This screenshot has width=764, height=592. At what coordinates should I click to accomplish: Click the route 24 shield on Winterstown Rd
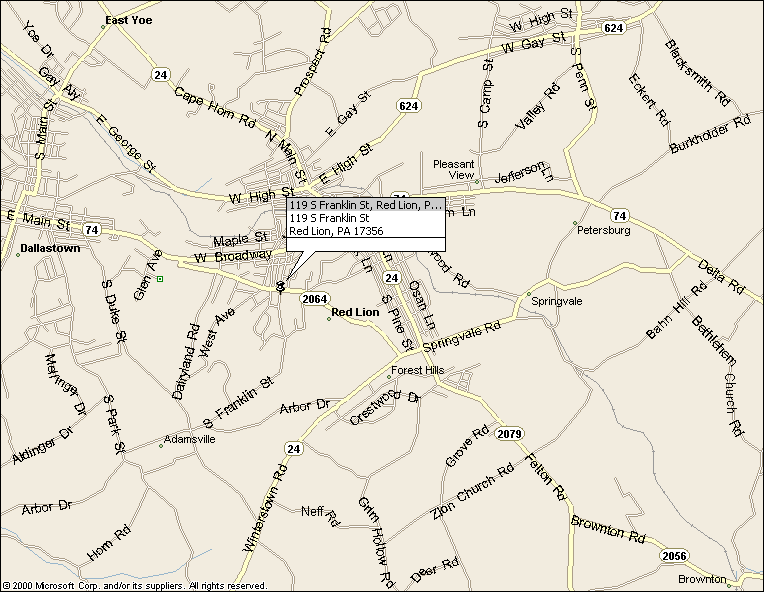pyautogui.click(x=293, y=449)
